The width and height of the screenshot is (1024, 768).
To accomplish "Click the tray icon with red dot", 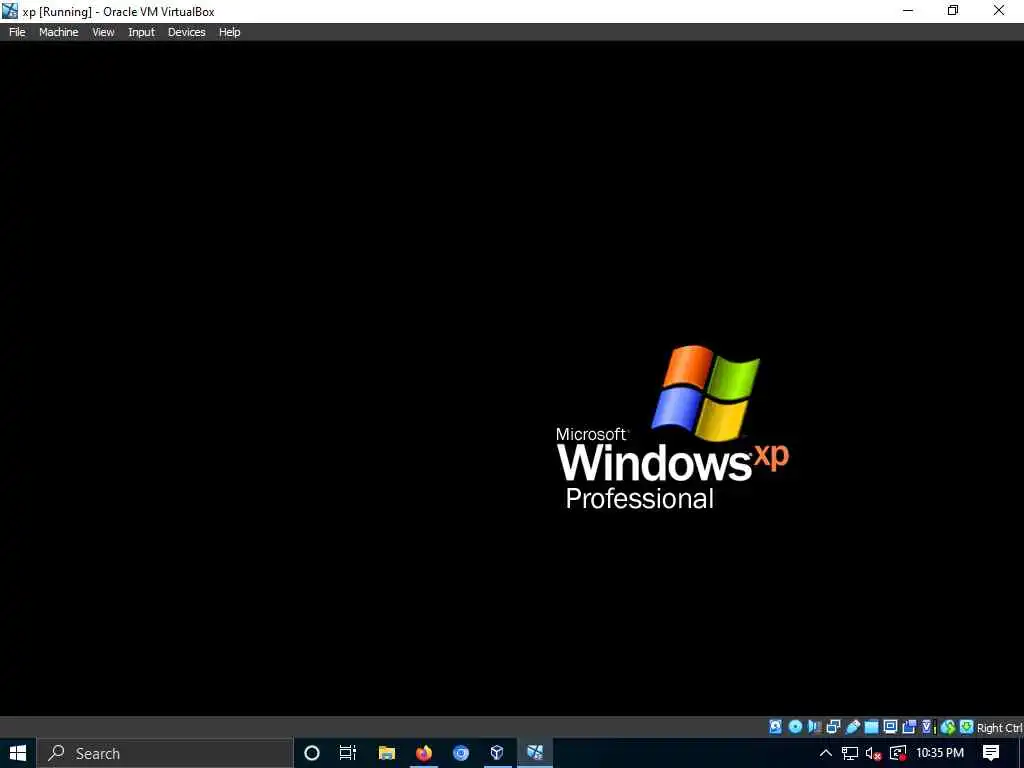I will pyautogui.click(x=898, y=753).
